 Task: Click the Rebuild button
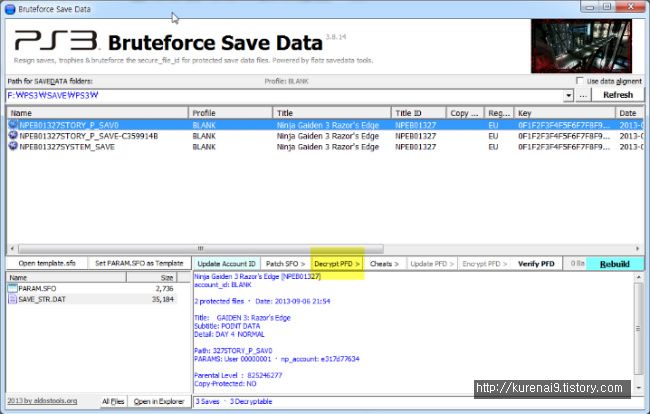(x=615, y=264)
